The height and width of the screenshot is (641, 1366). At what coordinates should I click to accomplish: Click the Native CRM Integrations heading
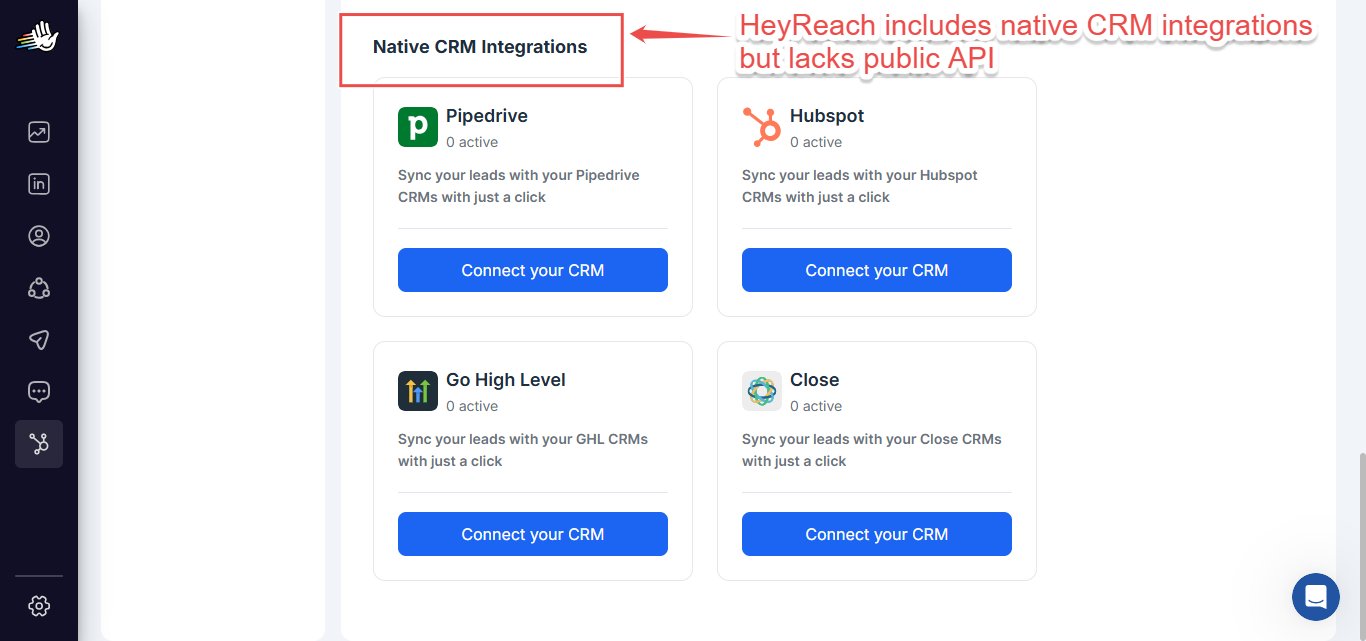(x=480, y=47)
